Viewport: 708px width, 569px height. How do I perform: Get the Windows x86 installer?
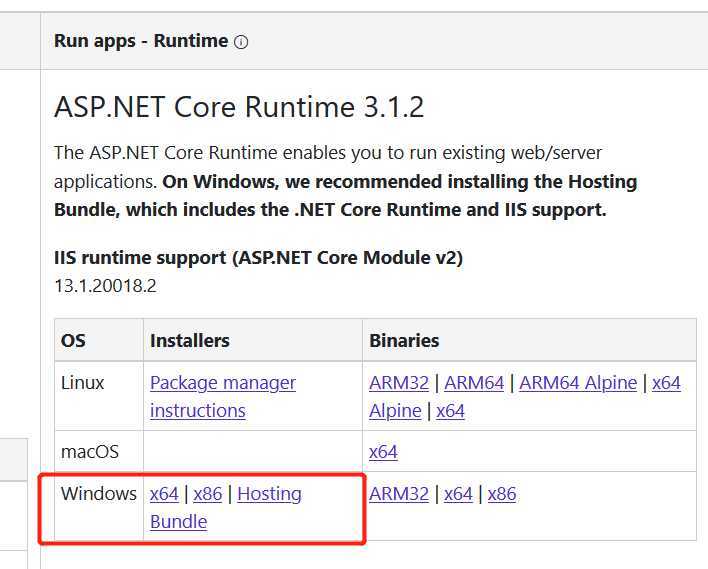208,494
